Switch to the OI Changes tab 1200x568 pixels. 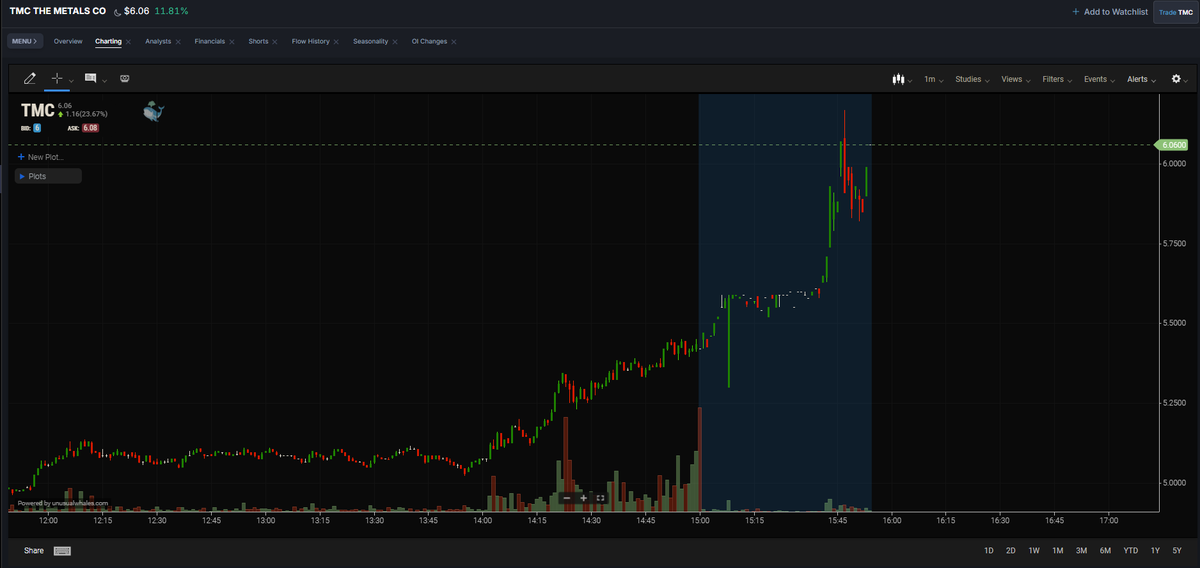(429, 41)
